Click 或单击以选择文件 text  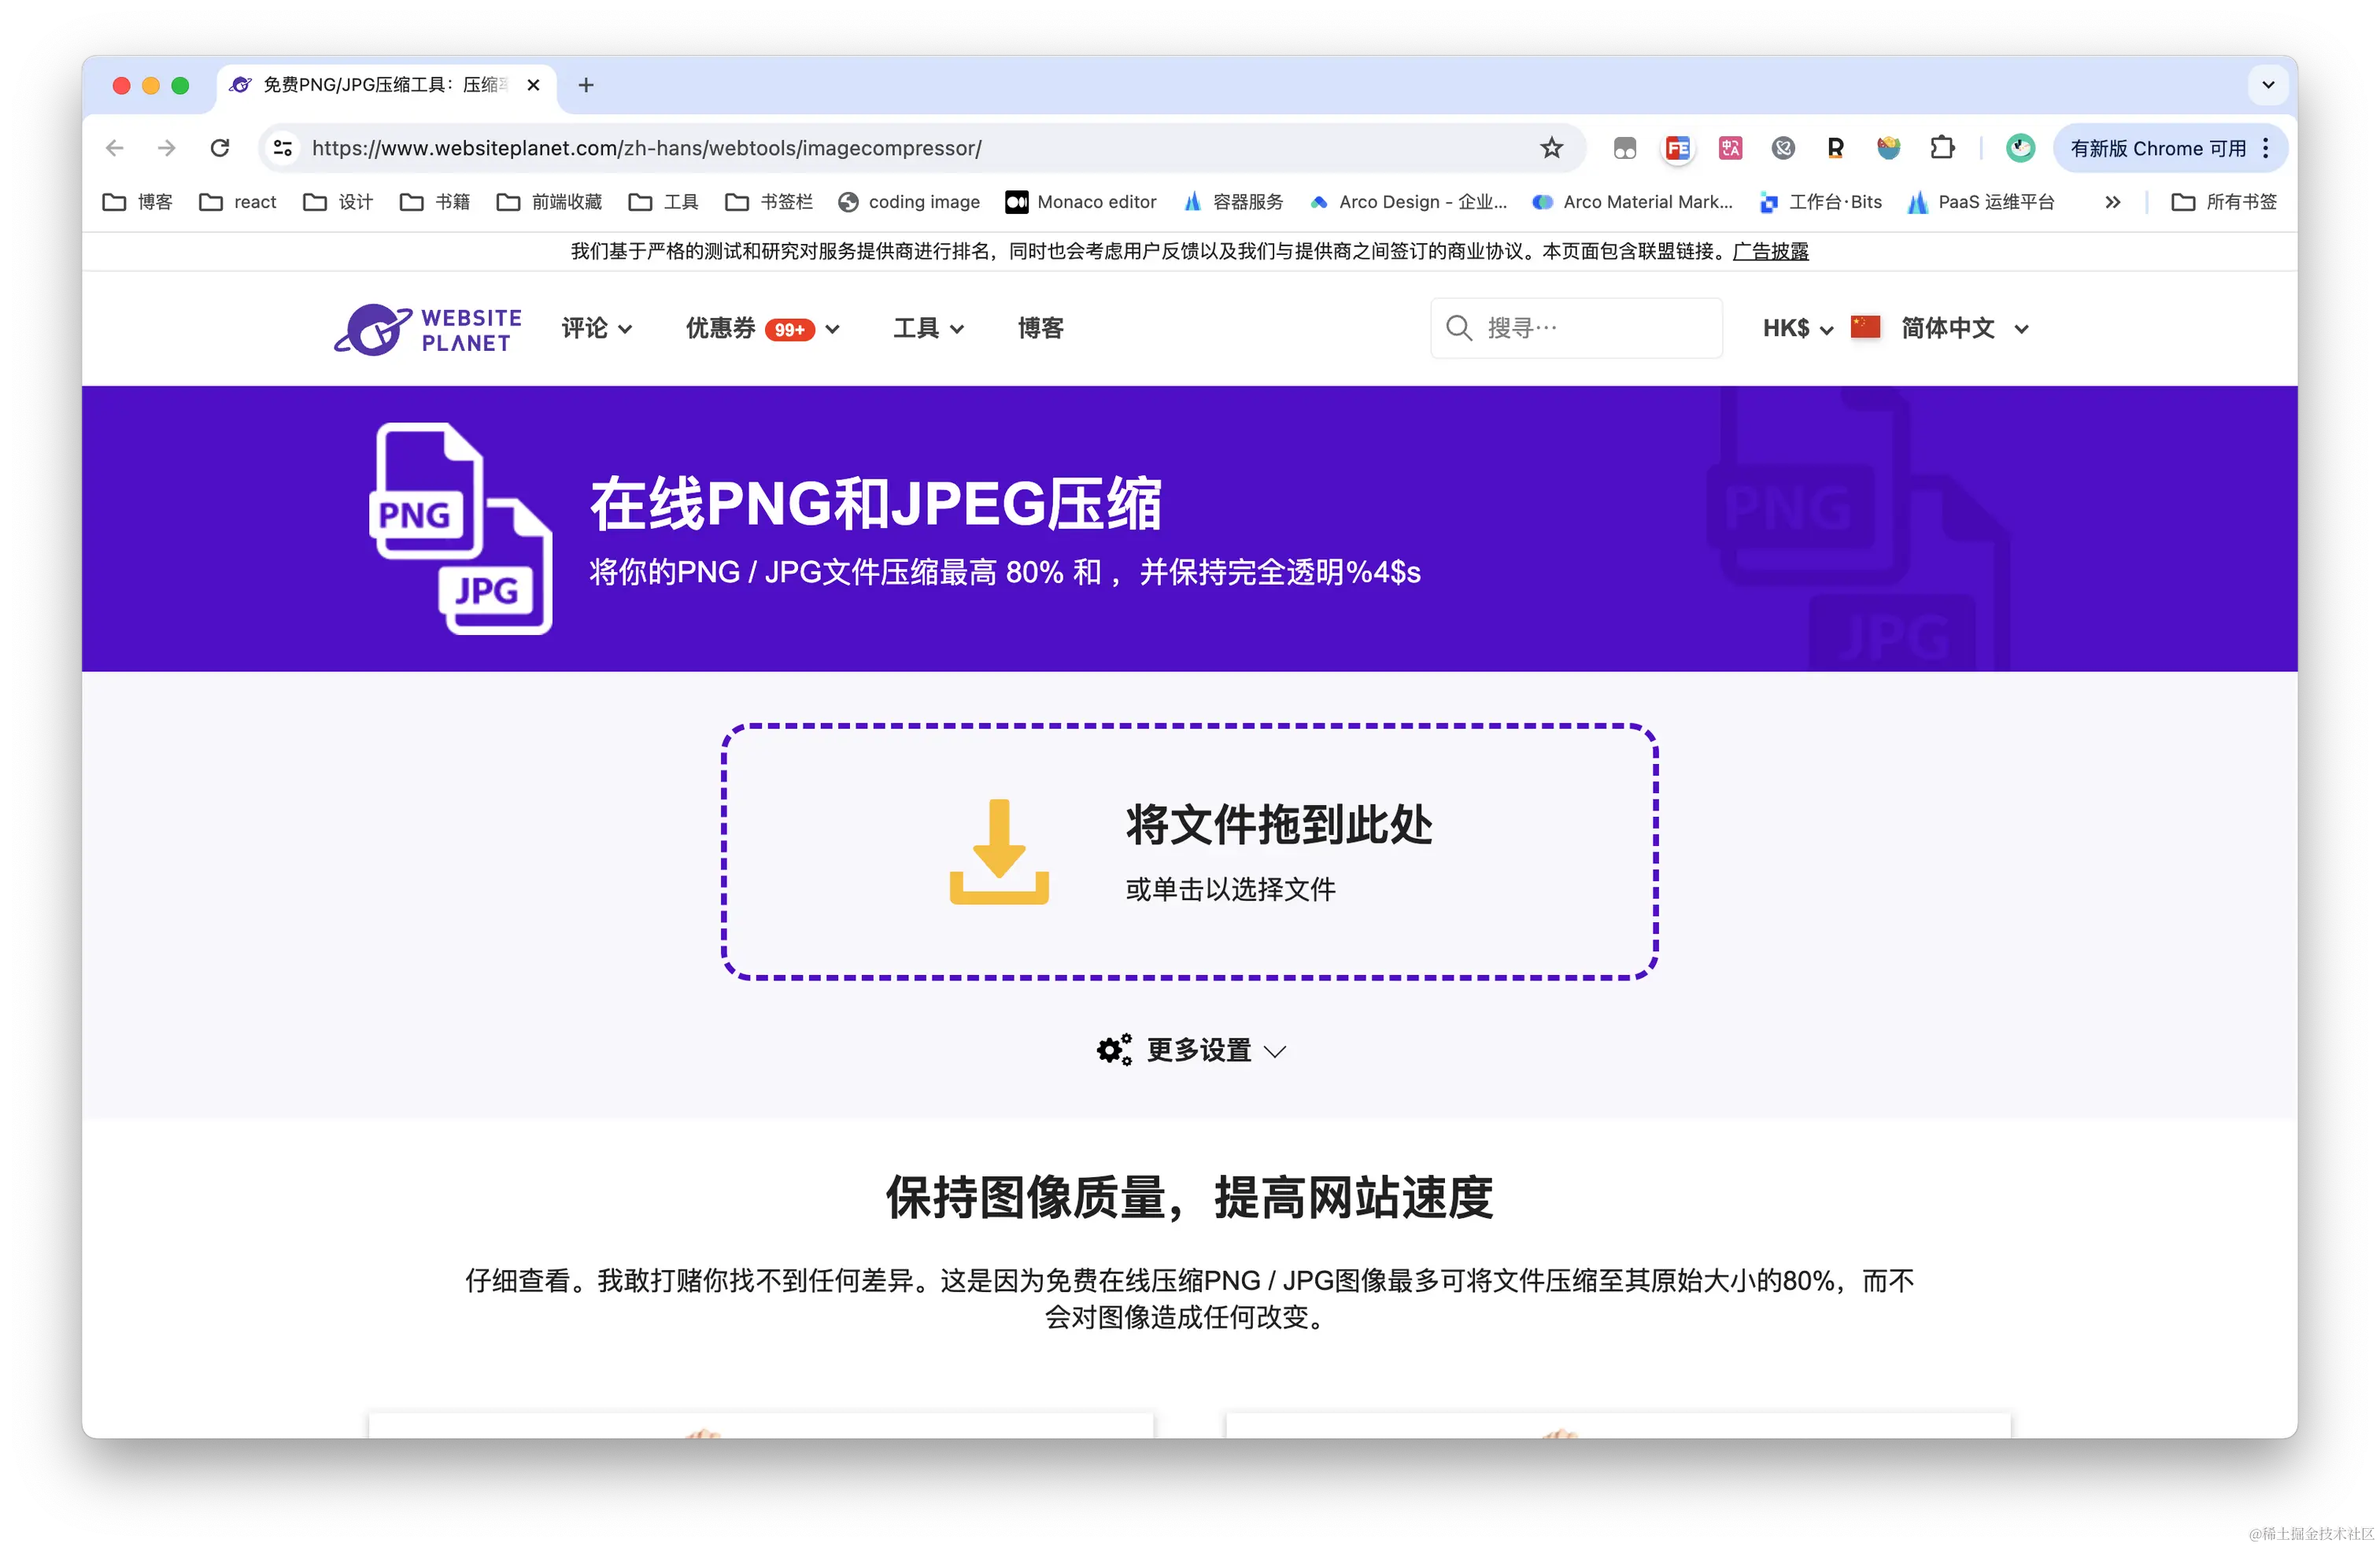coord(1231,889)
